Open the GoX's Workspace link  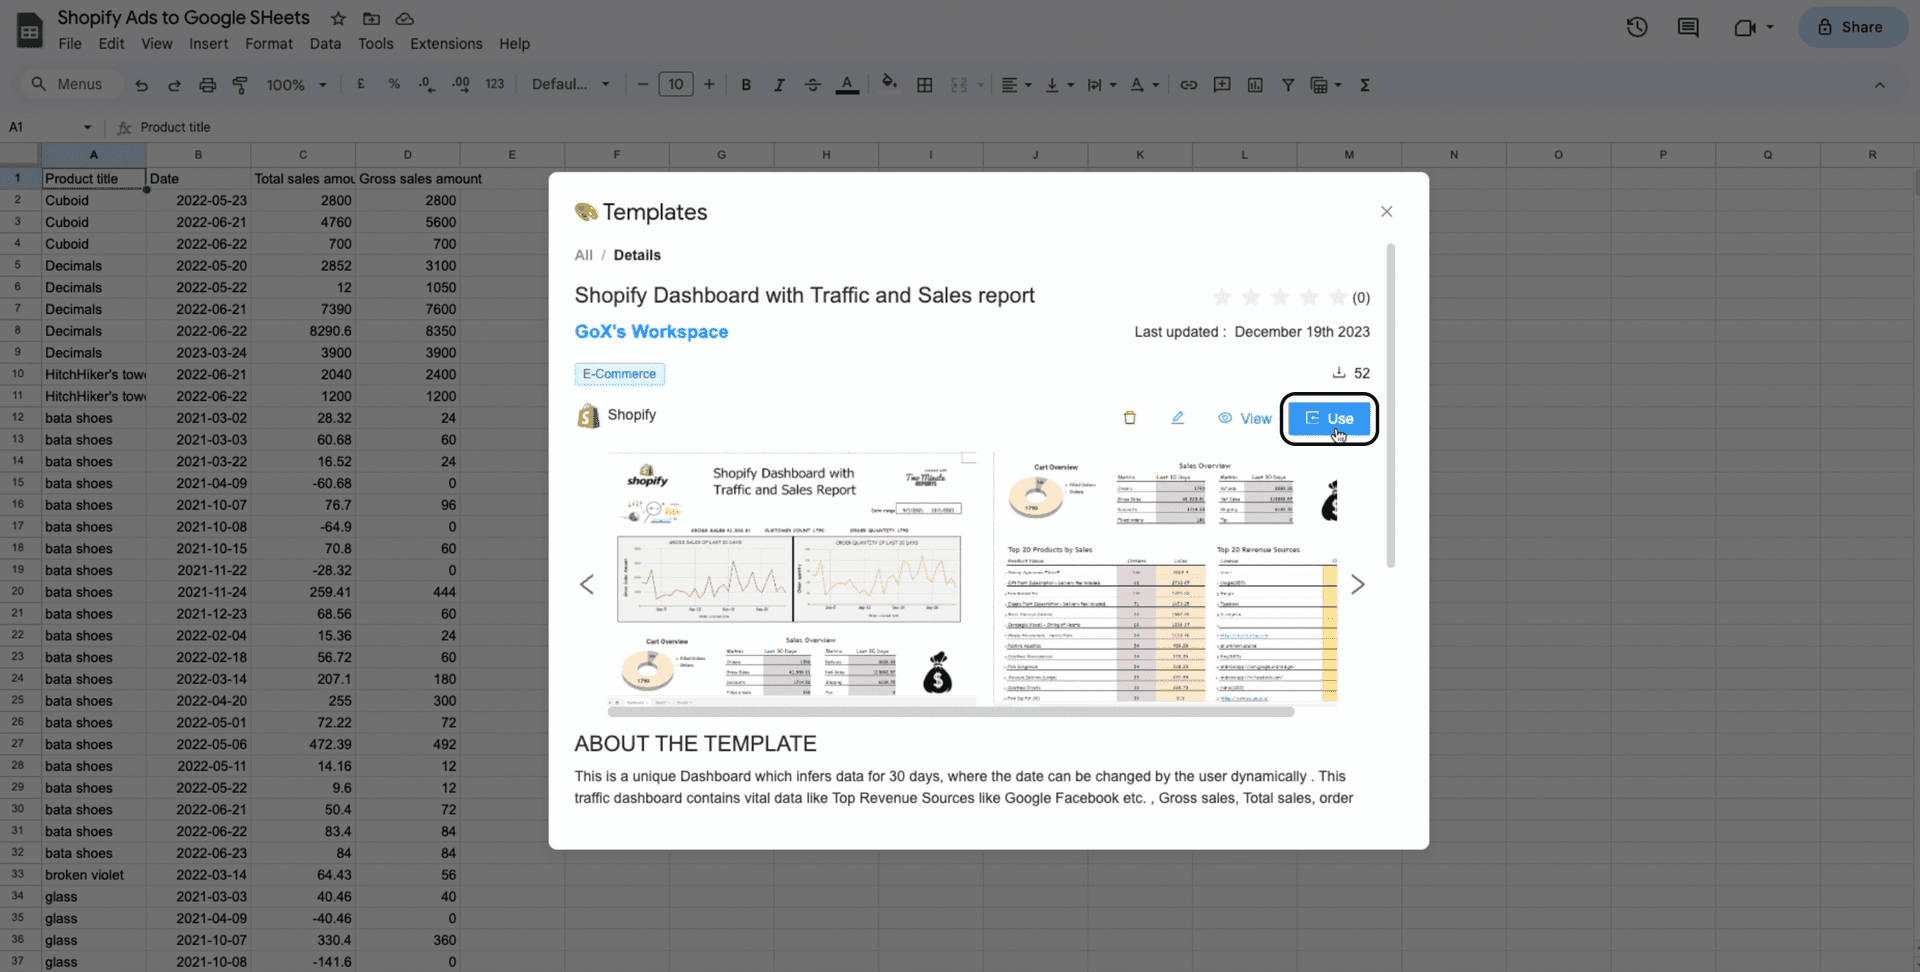click(x=651, y=331)
